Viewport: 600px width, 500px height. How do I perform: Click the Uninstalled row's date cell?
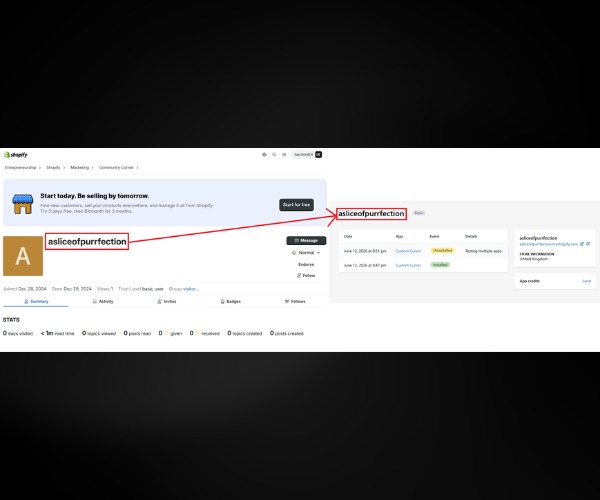[365, 251]
